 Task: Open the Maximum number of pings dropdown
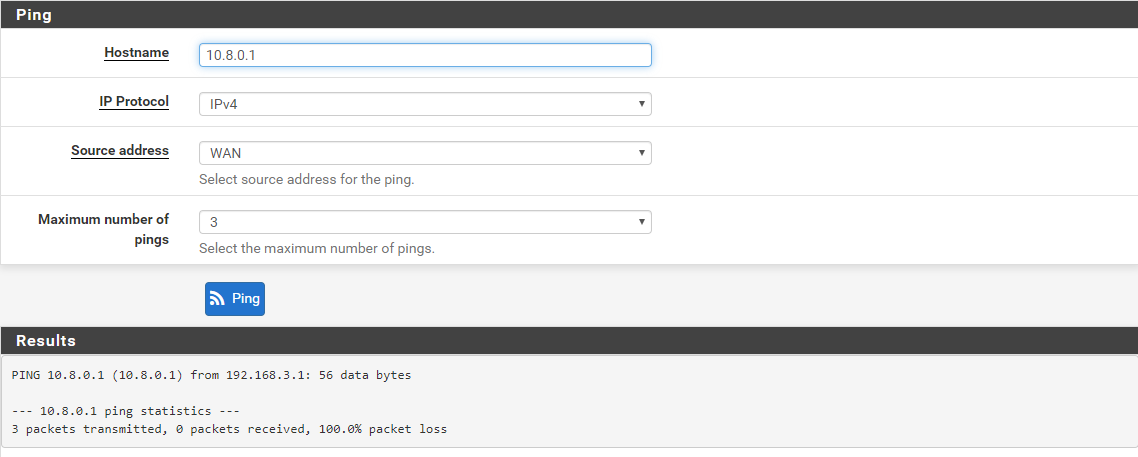pos(425,222)
